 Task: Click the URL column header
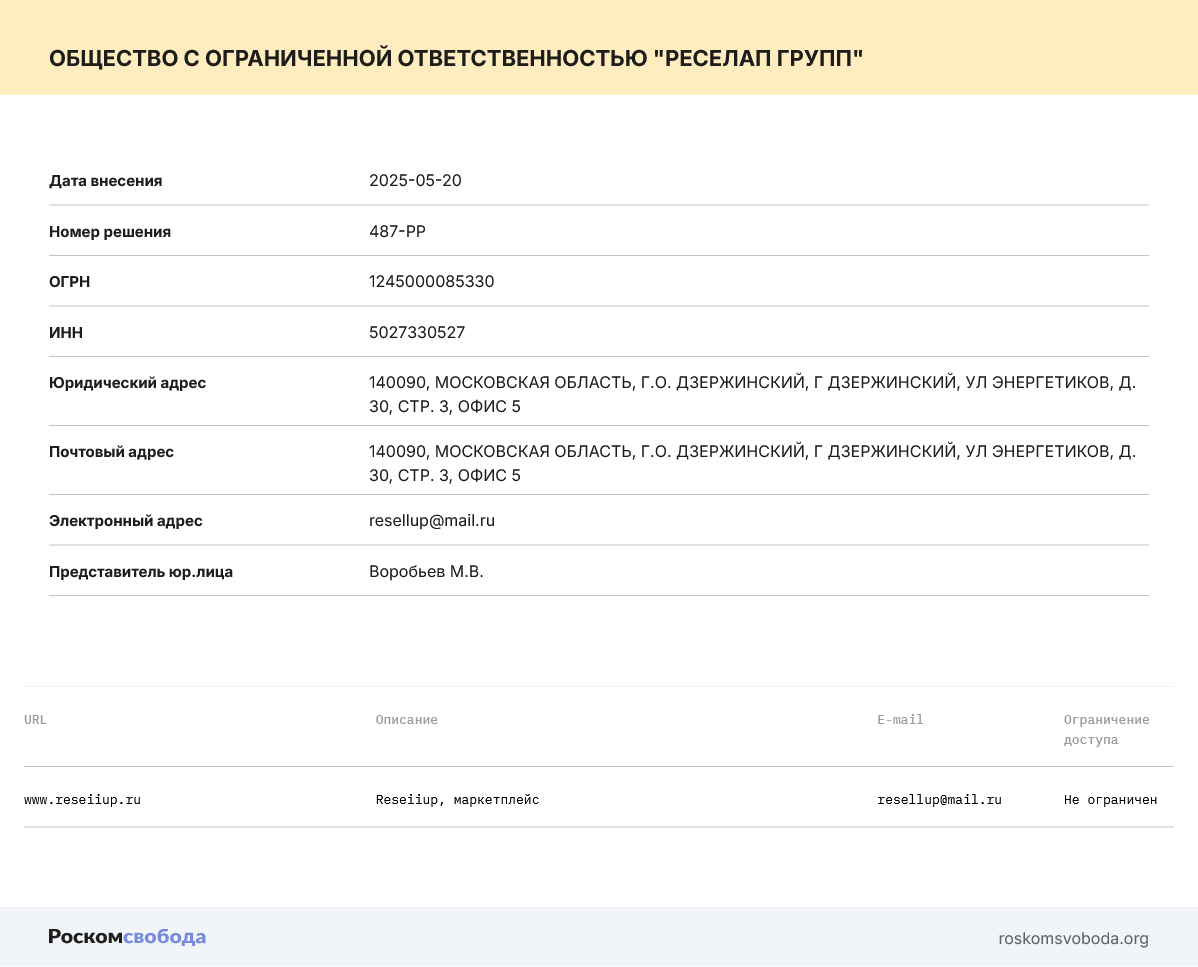tap(35, 720)
